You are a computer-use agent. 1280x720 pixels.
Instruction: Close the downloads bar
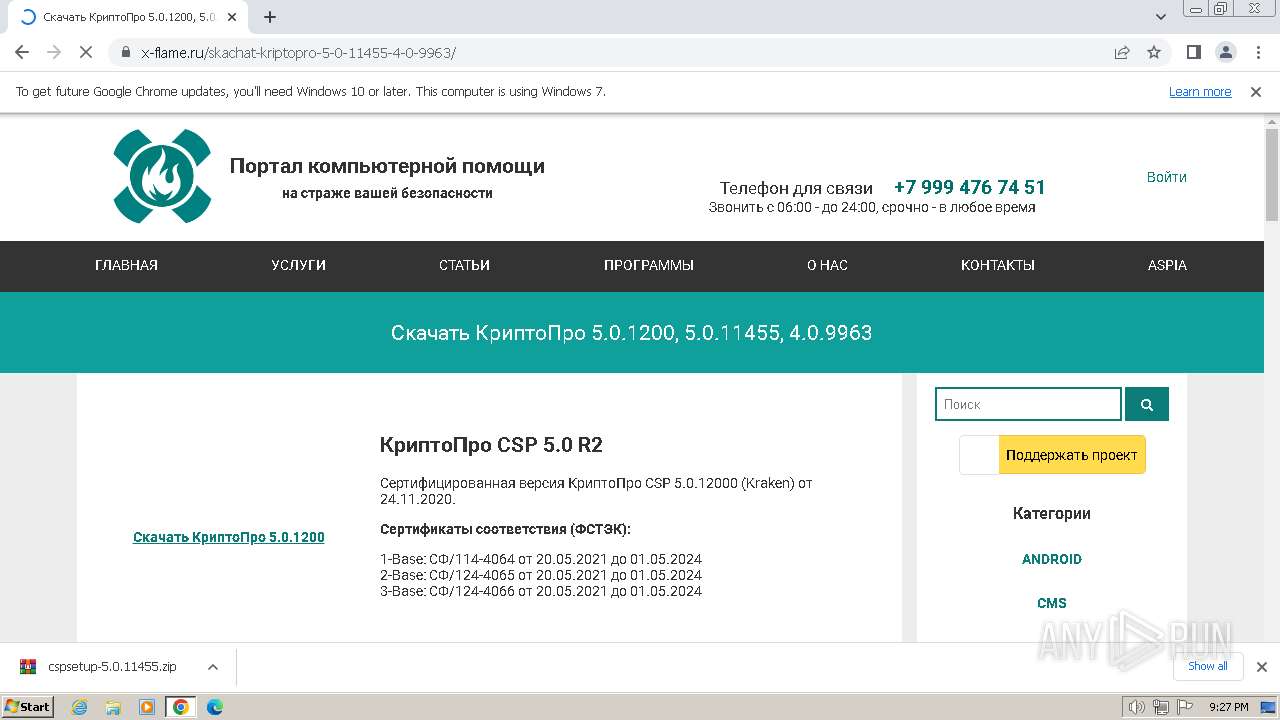point(1262,667)
